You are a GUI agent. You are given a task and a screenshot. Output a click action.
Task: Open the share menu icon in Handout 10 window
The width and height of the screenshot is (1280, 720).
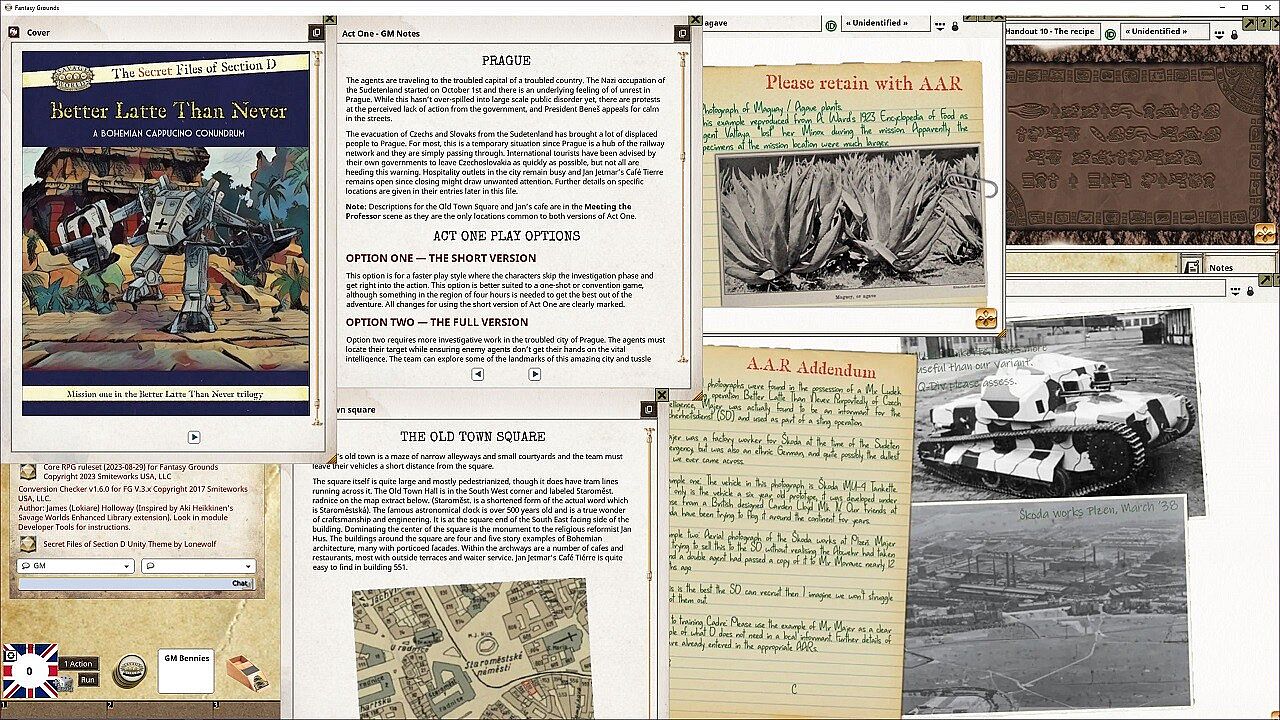(x=1220, y=34)
